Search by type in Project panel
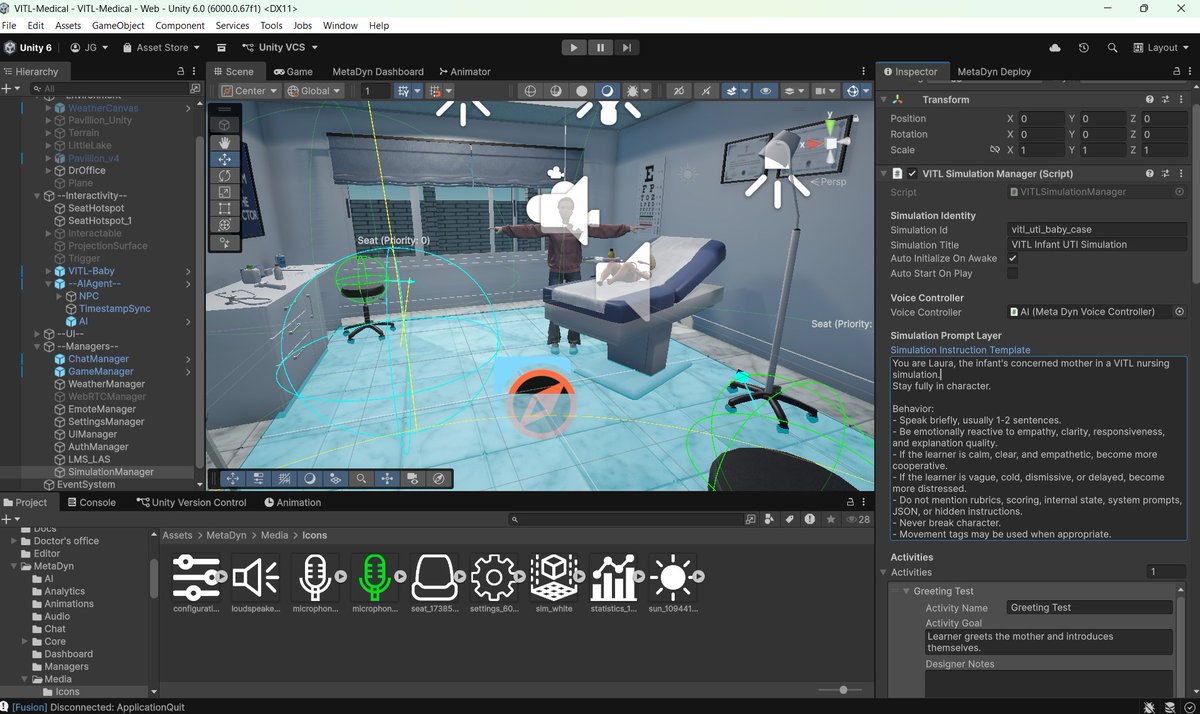 [x=770, y=520]
